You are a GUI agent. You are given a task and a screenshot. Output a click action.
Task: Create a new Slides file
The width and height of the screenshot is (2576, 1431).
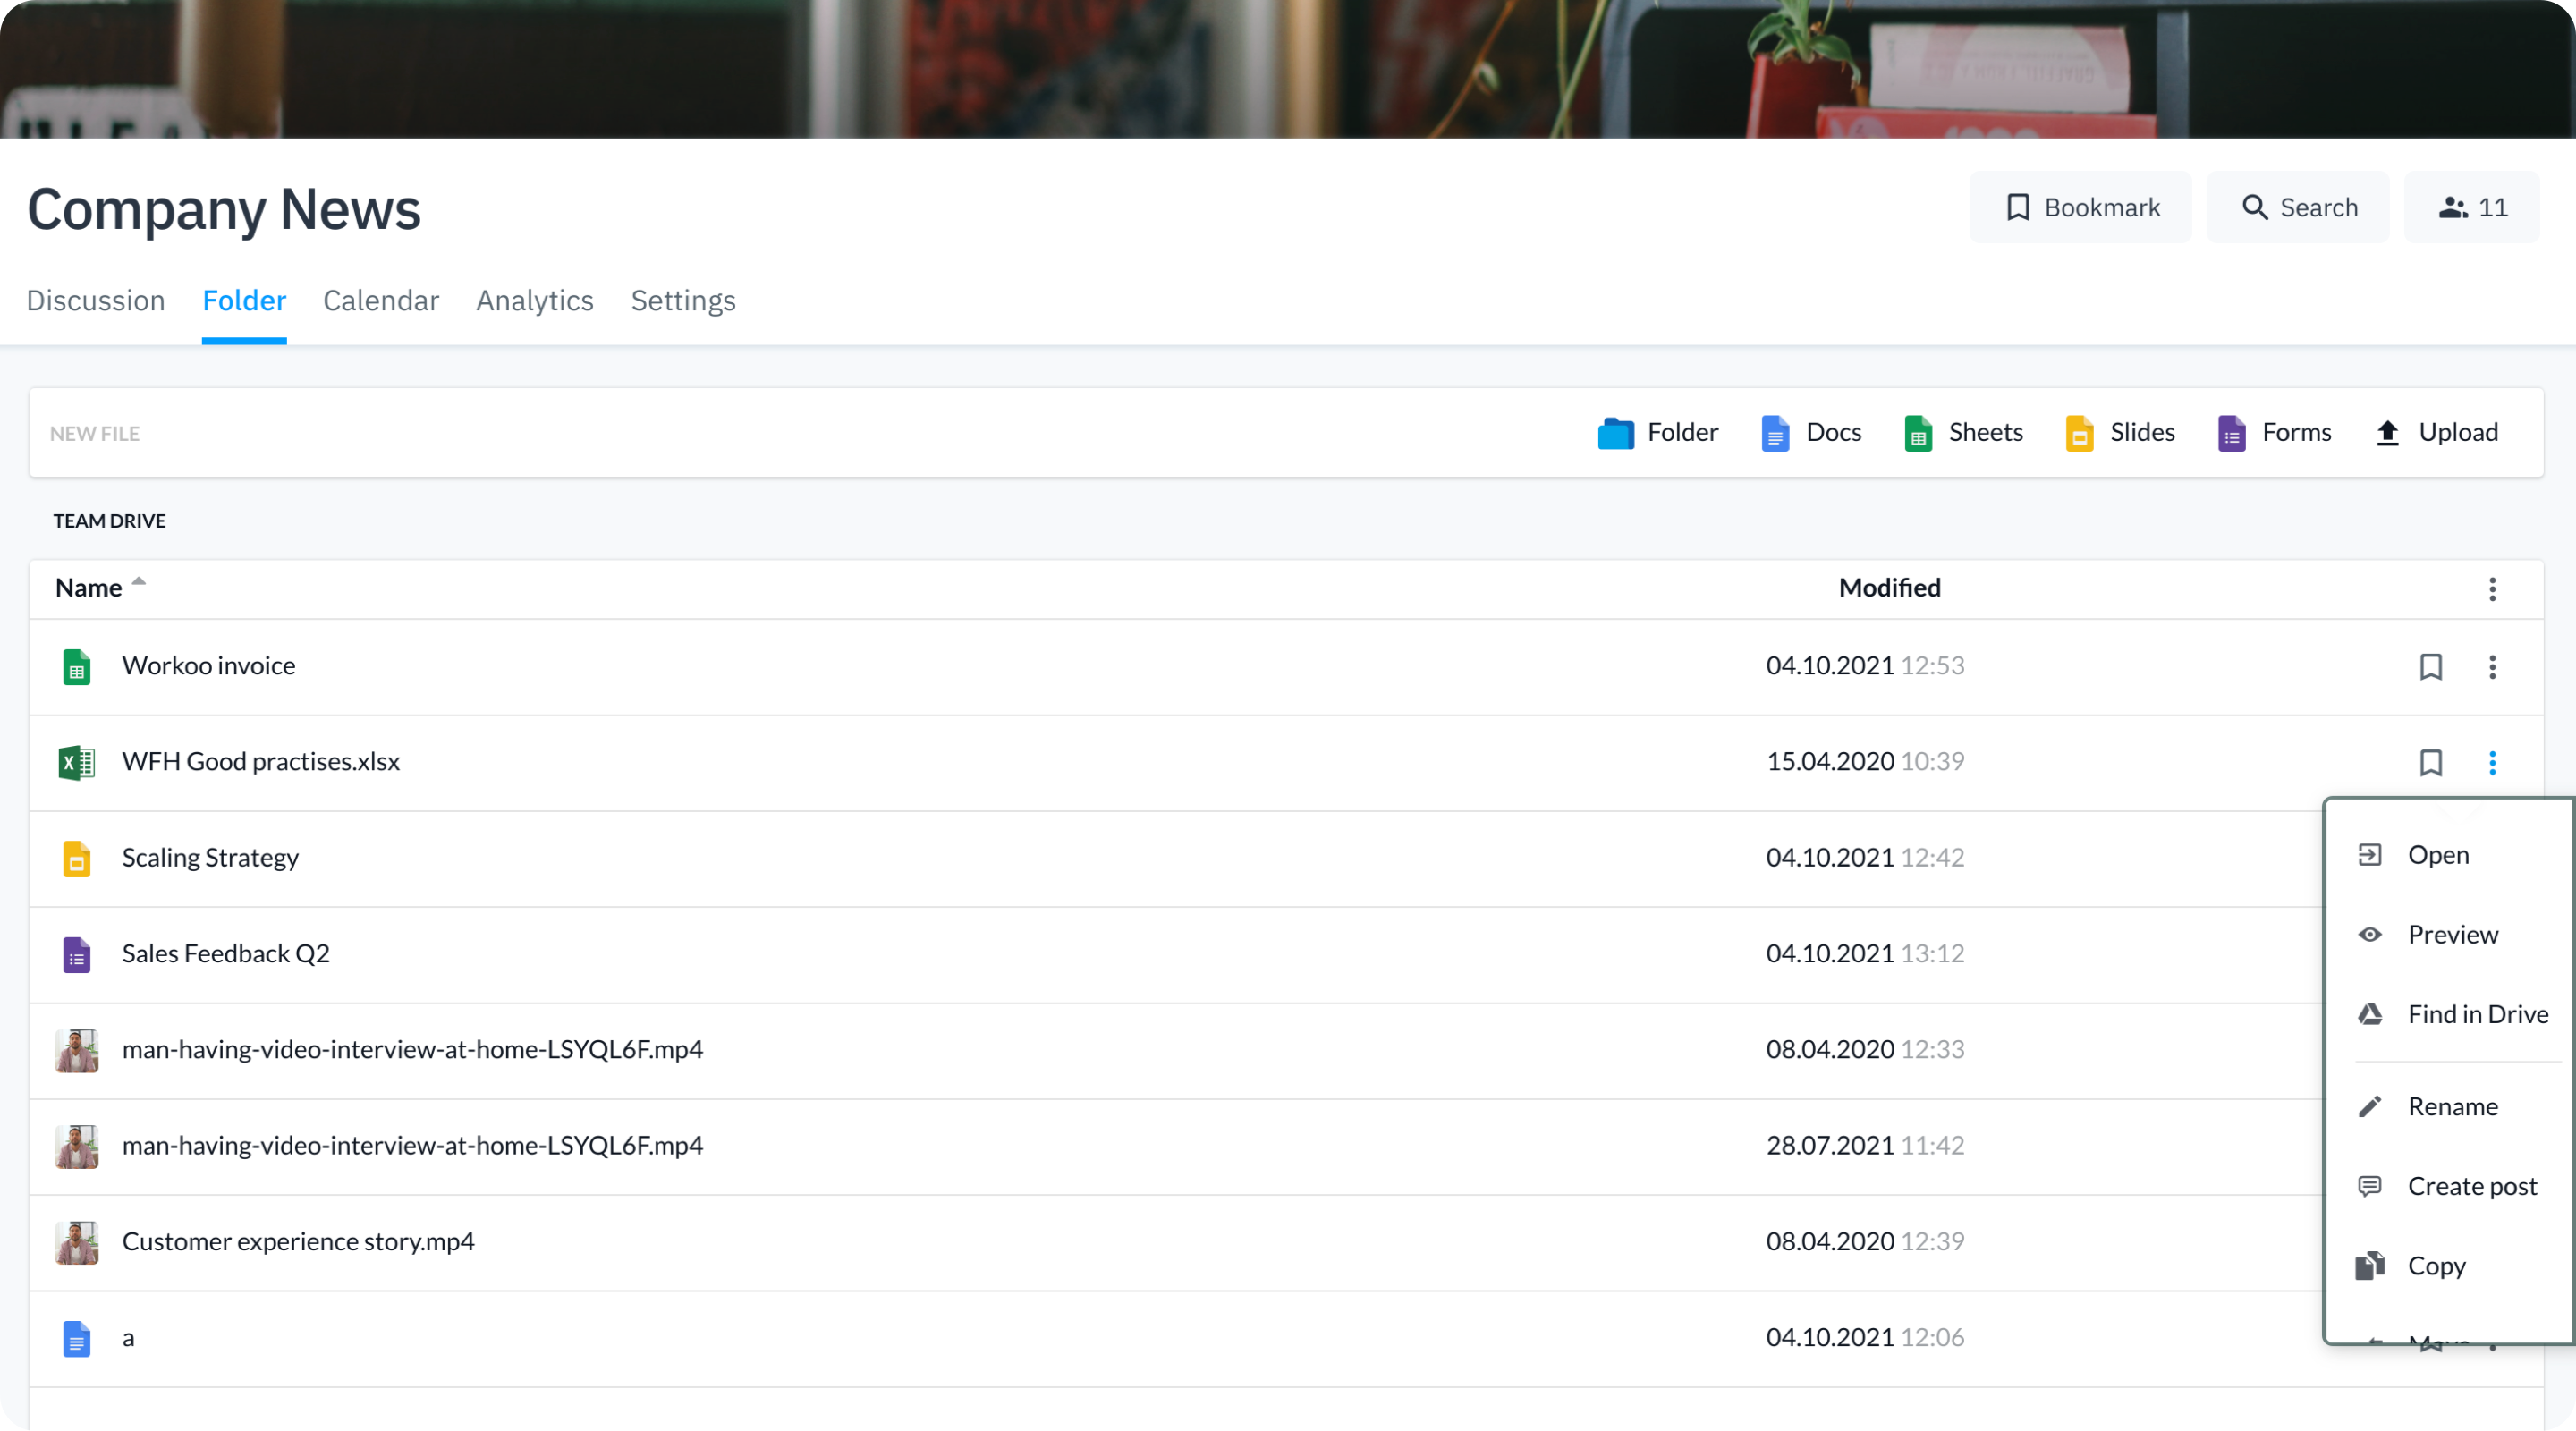[x=2120, y=432]
